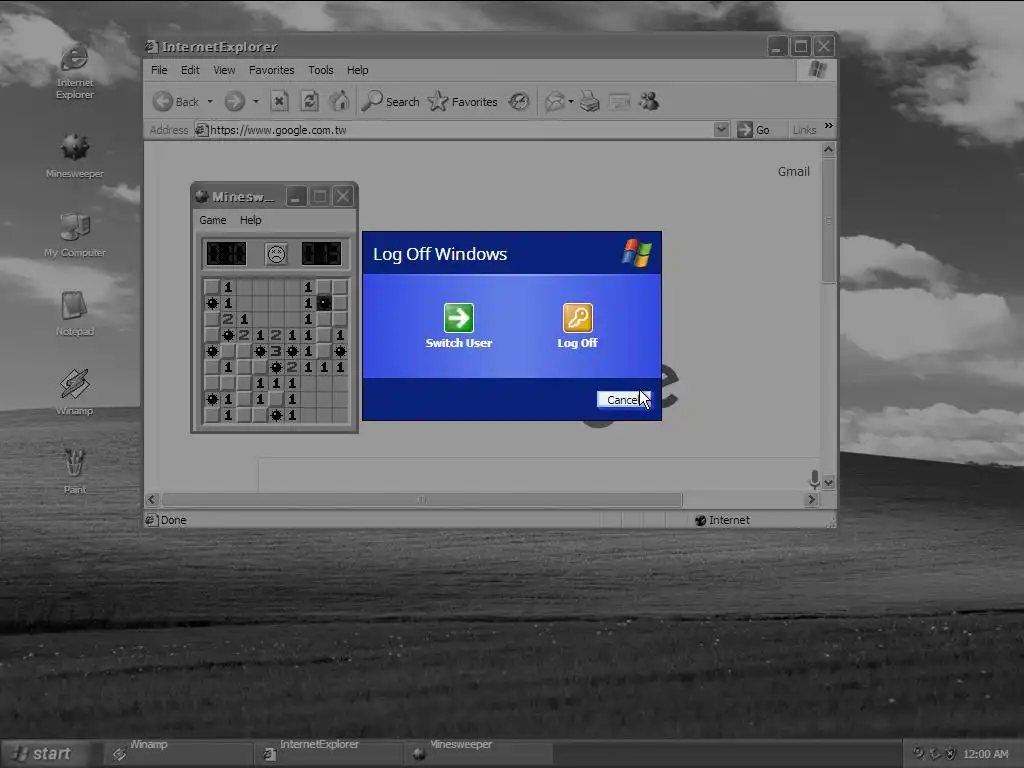Image resolution: width=1024 pixels, height=768 pixels.
Task: Click the Switch User green arrow icon
Action: 458,318
